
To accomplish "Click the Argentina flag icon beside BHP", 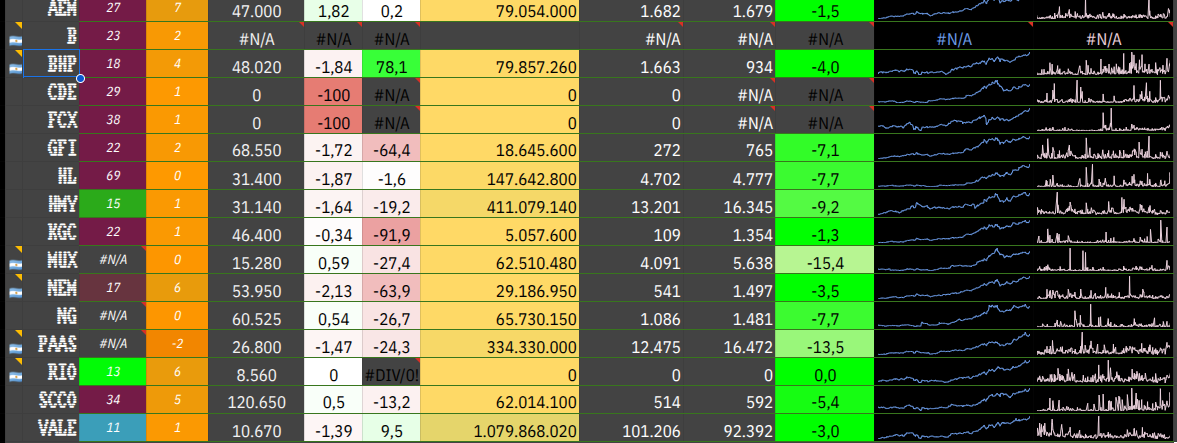I will pos(15,68).
